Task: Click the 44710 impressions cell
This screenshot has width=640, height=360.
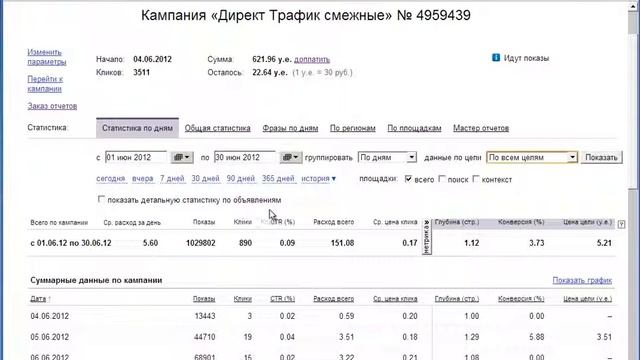Action: click(205, 337)
